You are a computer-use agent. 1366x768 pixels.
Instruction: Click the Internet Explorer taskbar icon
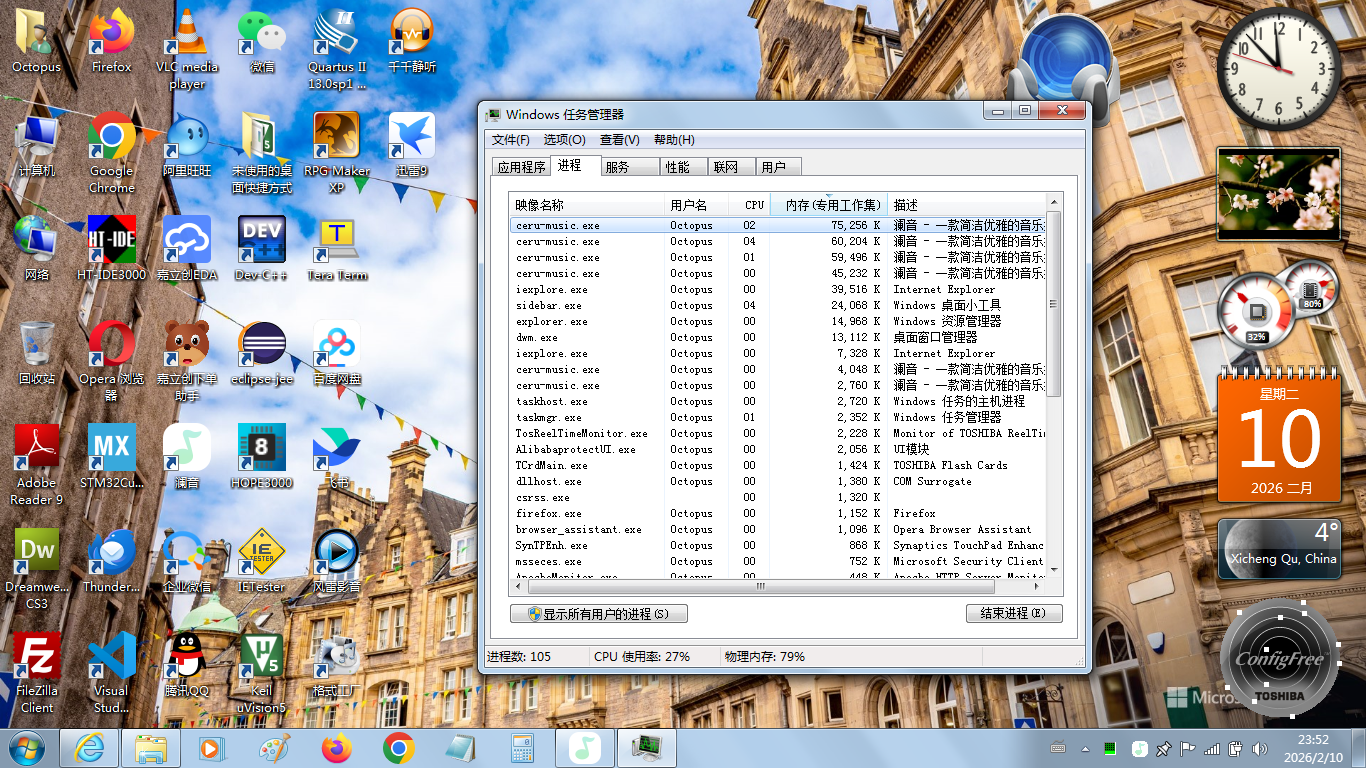click(90, 747)
